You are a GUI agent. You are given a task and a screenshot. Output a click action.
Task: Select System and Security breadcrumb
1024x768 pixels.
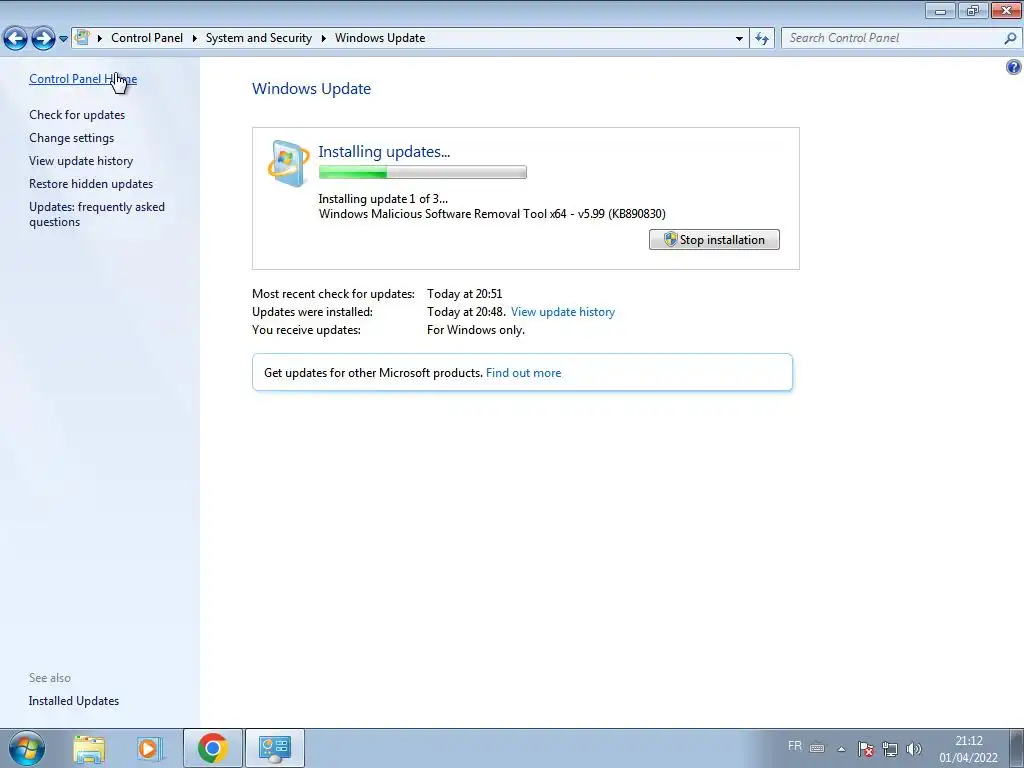tap(259, 38)
